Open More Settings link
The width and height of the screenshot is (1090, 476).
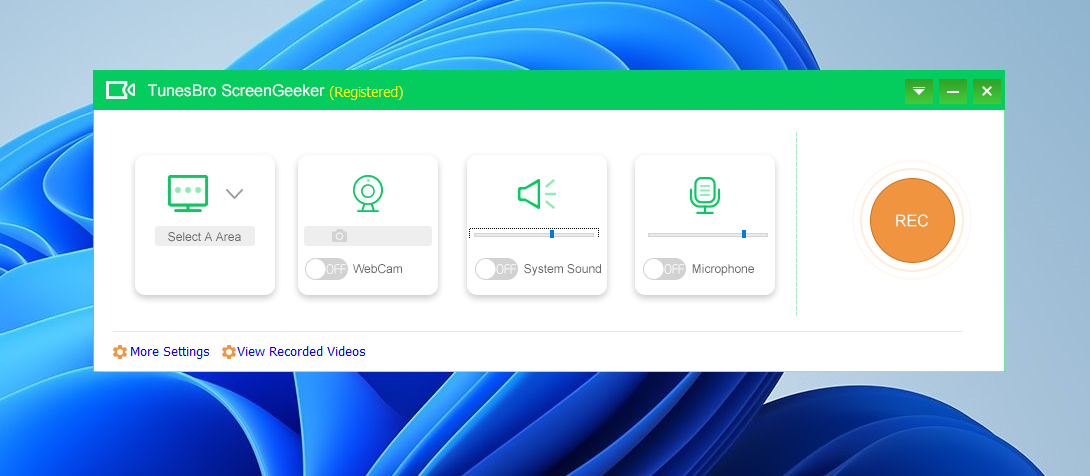pos(169,352)
